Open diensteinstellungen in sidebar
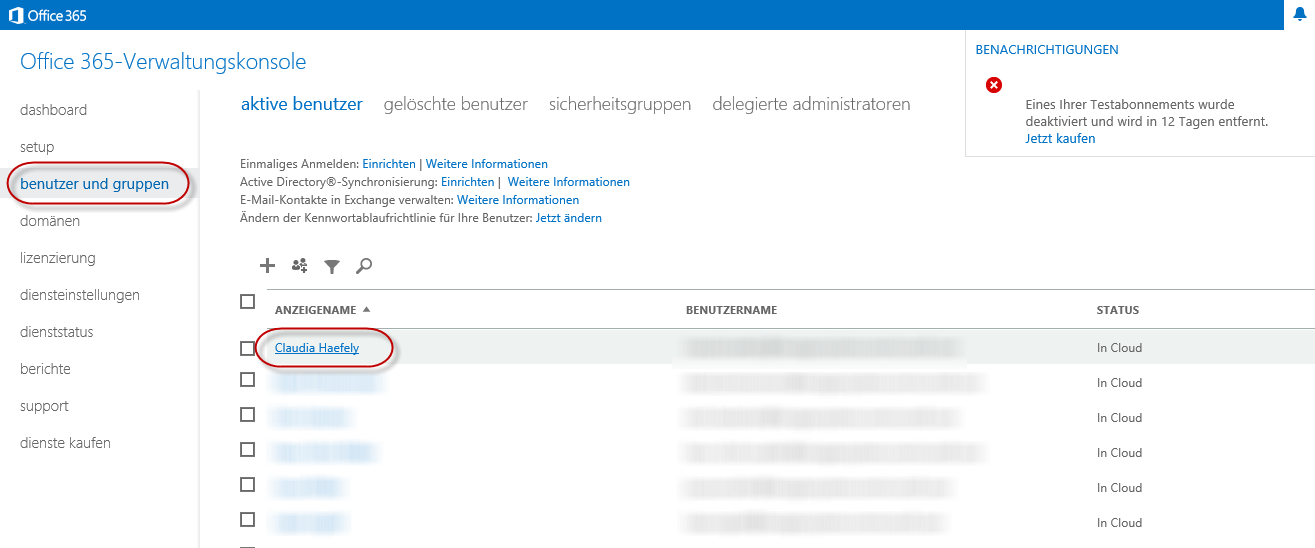 pos(80,295)
